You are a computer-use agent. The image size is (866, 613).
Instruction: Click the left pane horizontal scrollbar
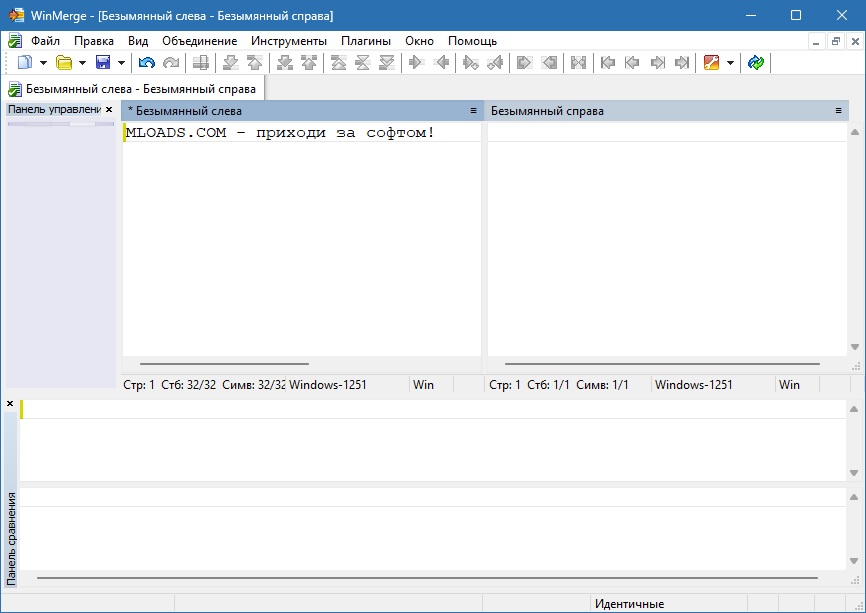pyautogui.click(x=224, y=364)
